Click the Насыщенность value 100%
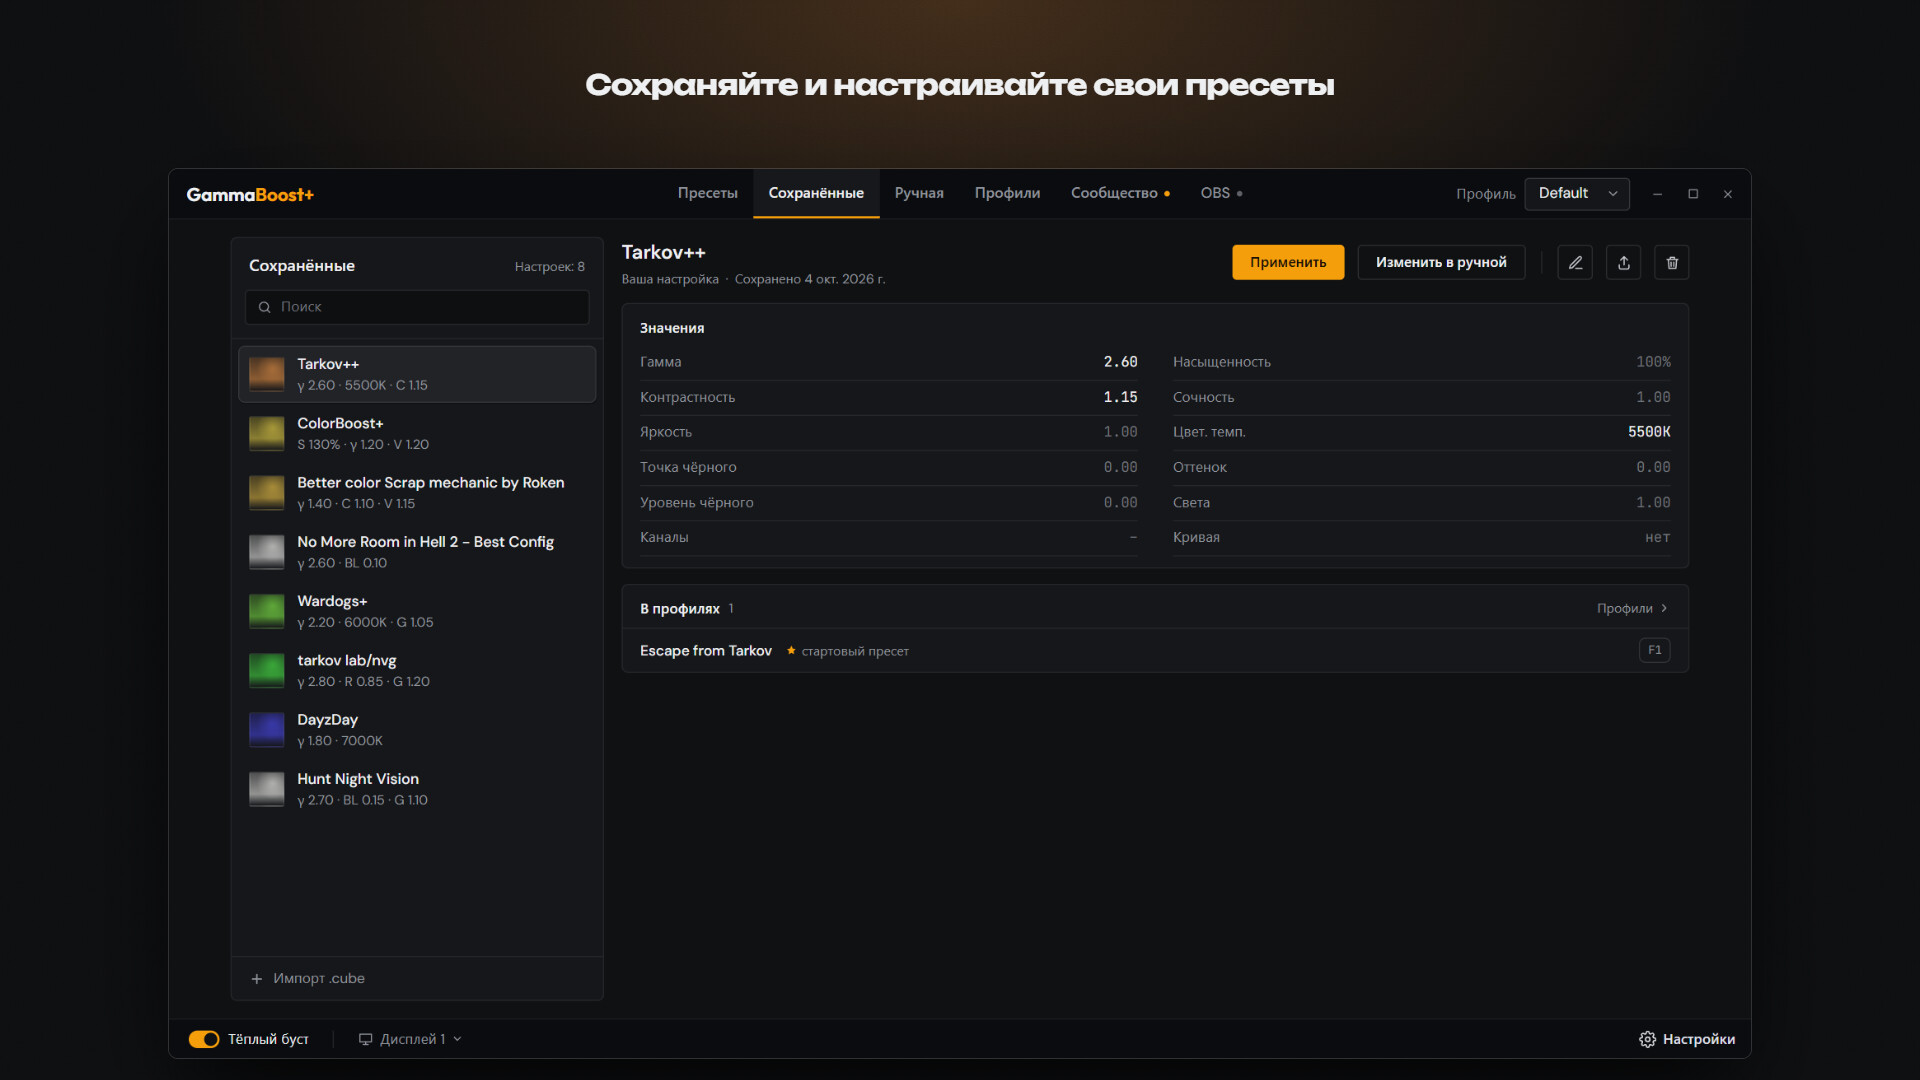1920x1080 pixels. [x=1653, y=363]
